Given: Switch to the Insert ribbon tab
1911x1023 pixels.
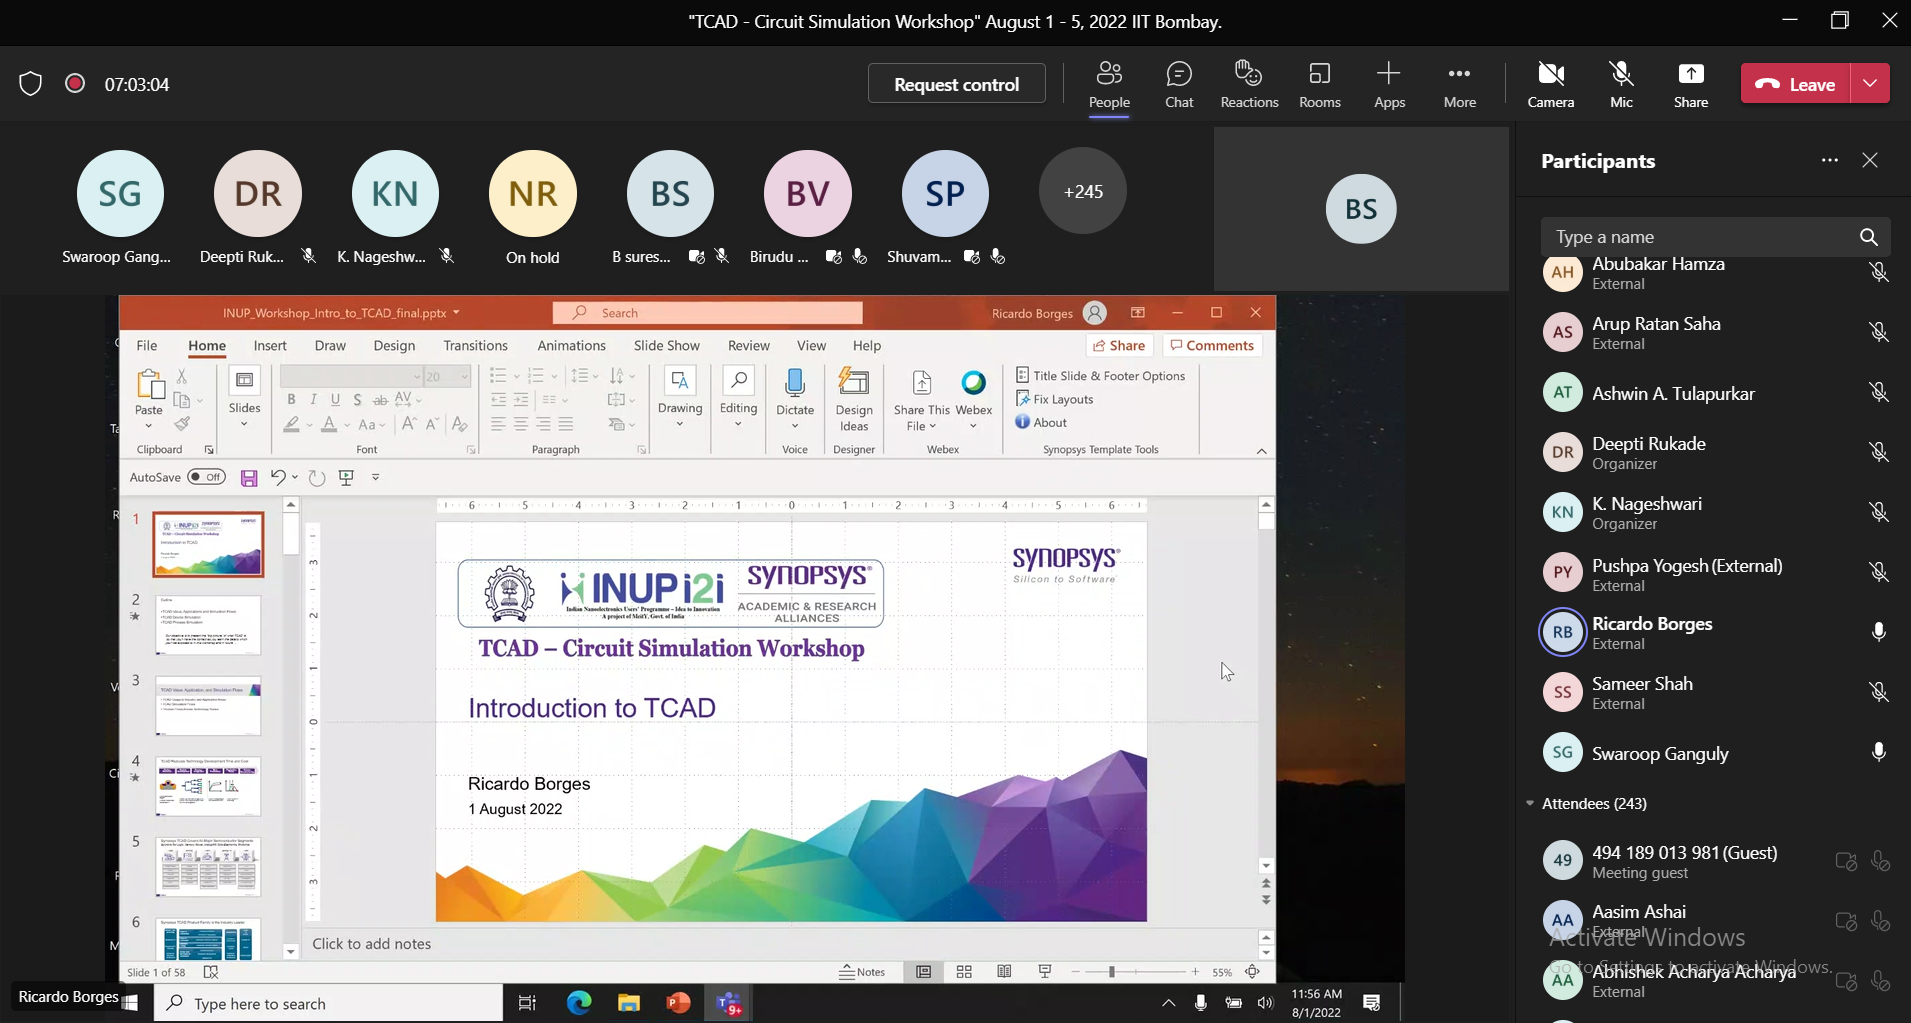Looking at the screenshot, I should point(270,345).
